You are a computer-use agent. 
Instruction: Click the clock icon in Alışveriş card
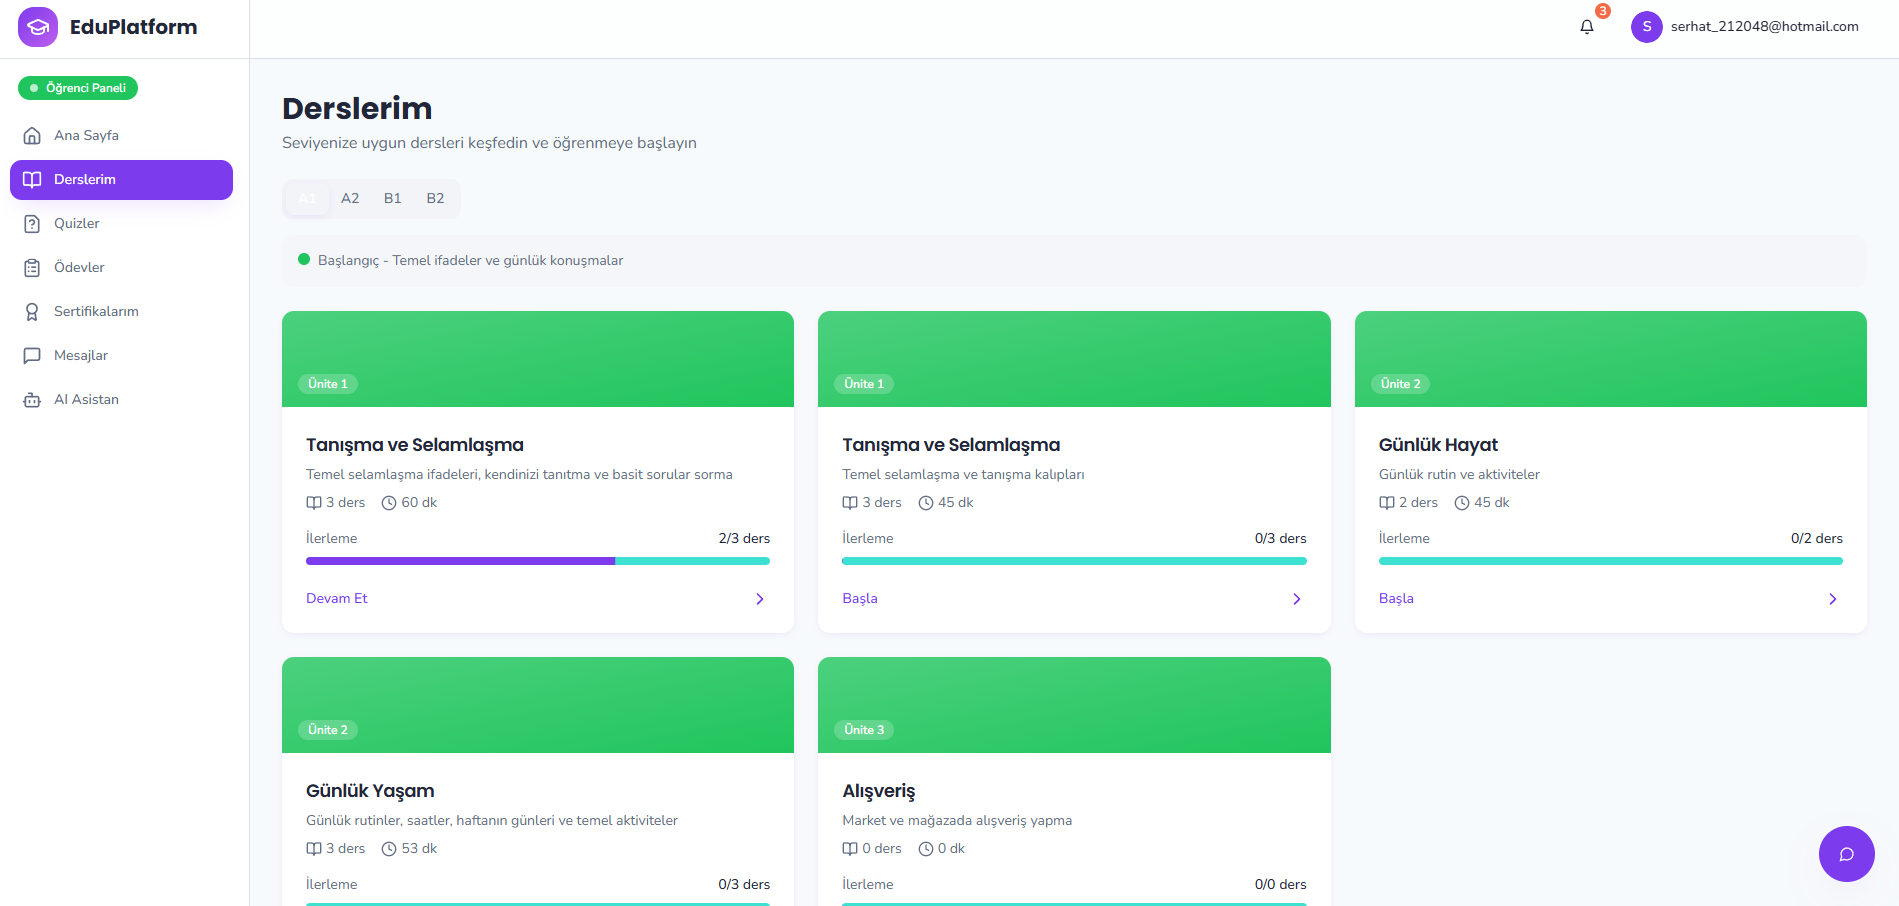point(926,849)
